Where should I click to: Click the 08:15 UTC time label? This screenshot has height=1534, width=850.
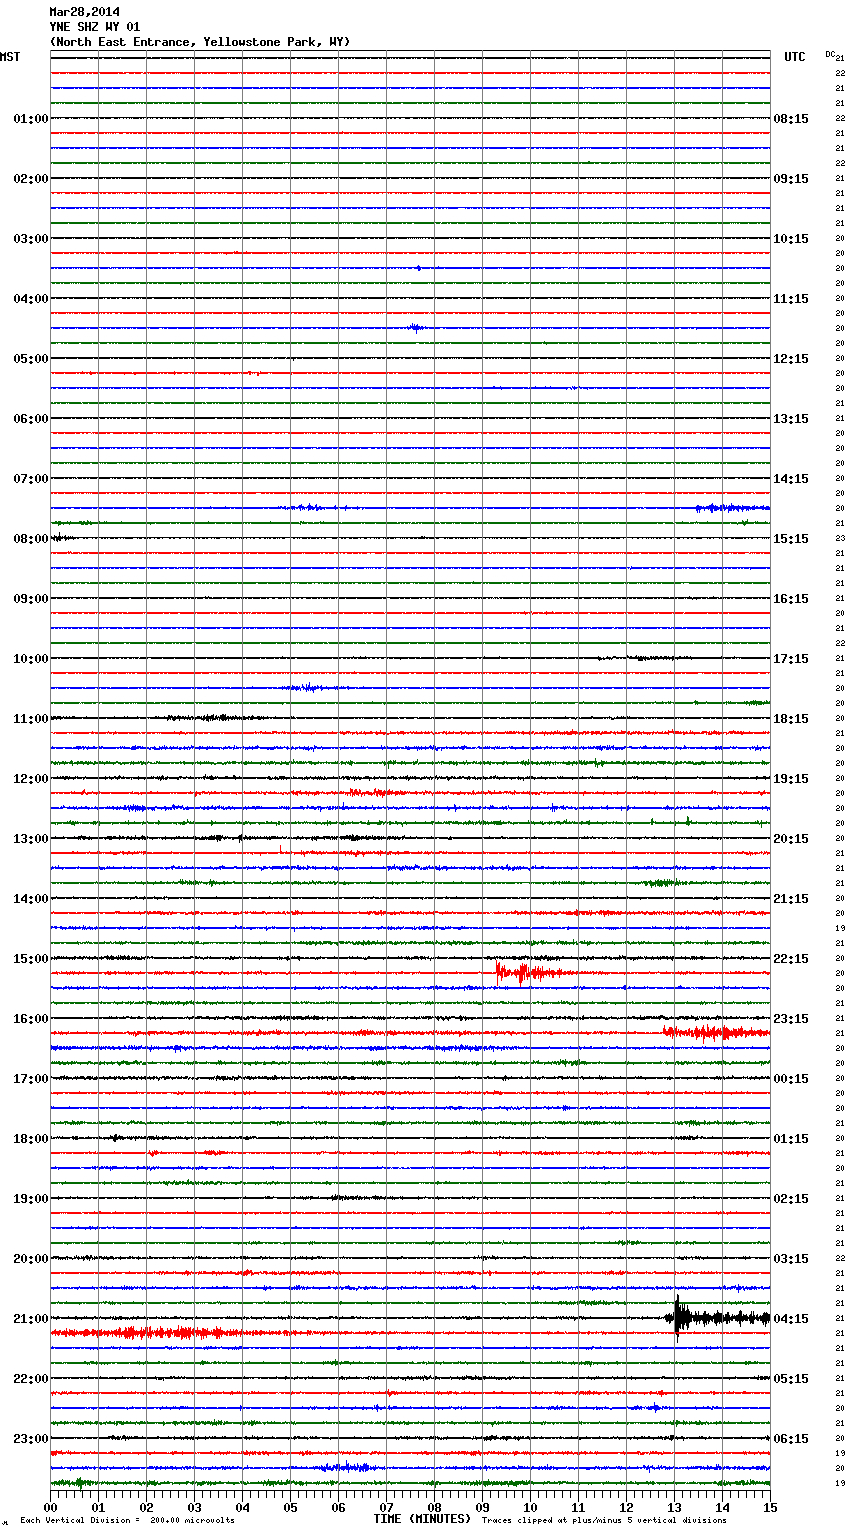click(x=791, y=119)
